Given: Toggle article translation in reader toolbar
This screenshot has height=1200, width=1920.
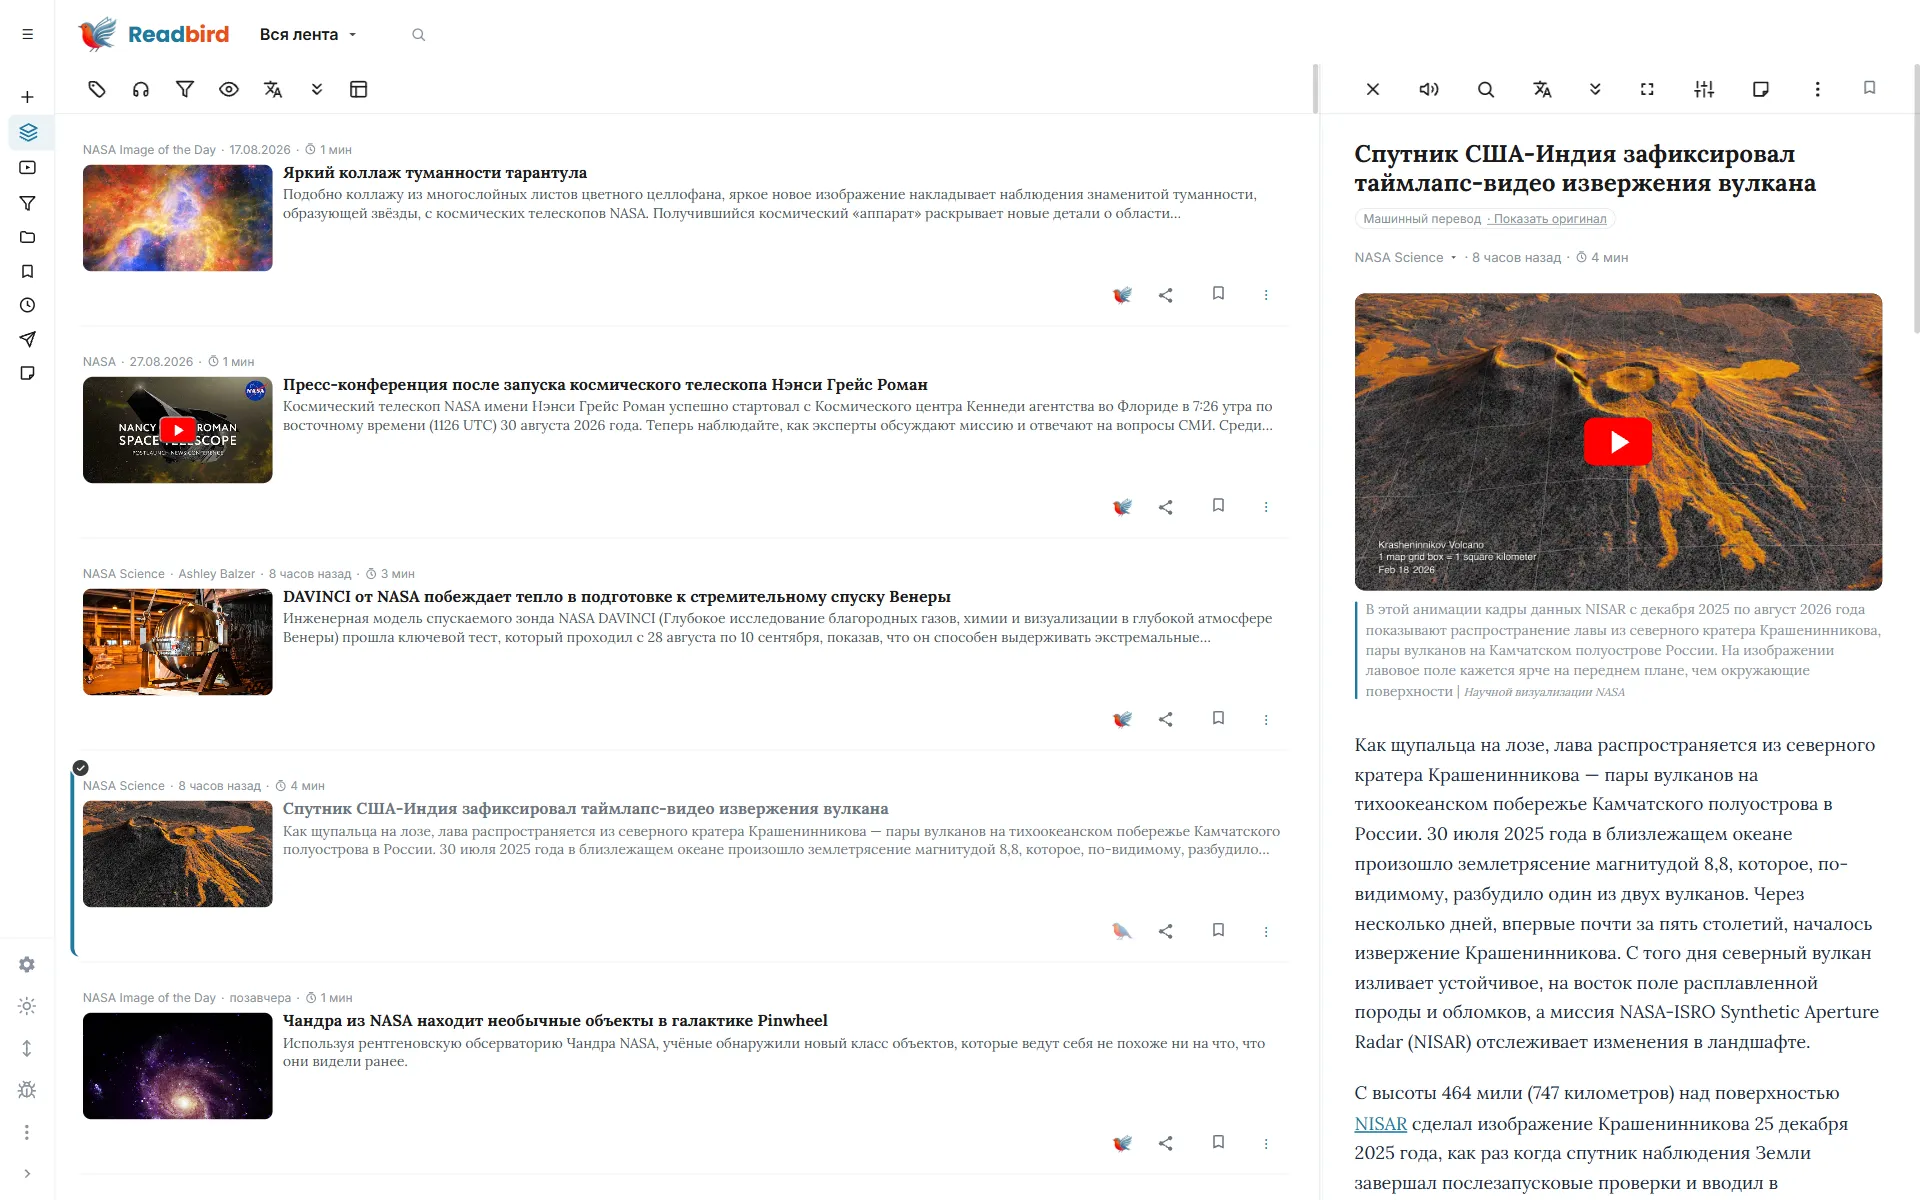Looking at the screenshot, I should [1542, 89].
